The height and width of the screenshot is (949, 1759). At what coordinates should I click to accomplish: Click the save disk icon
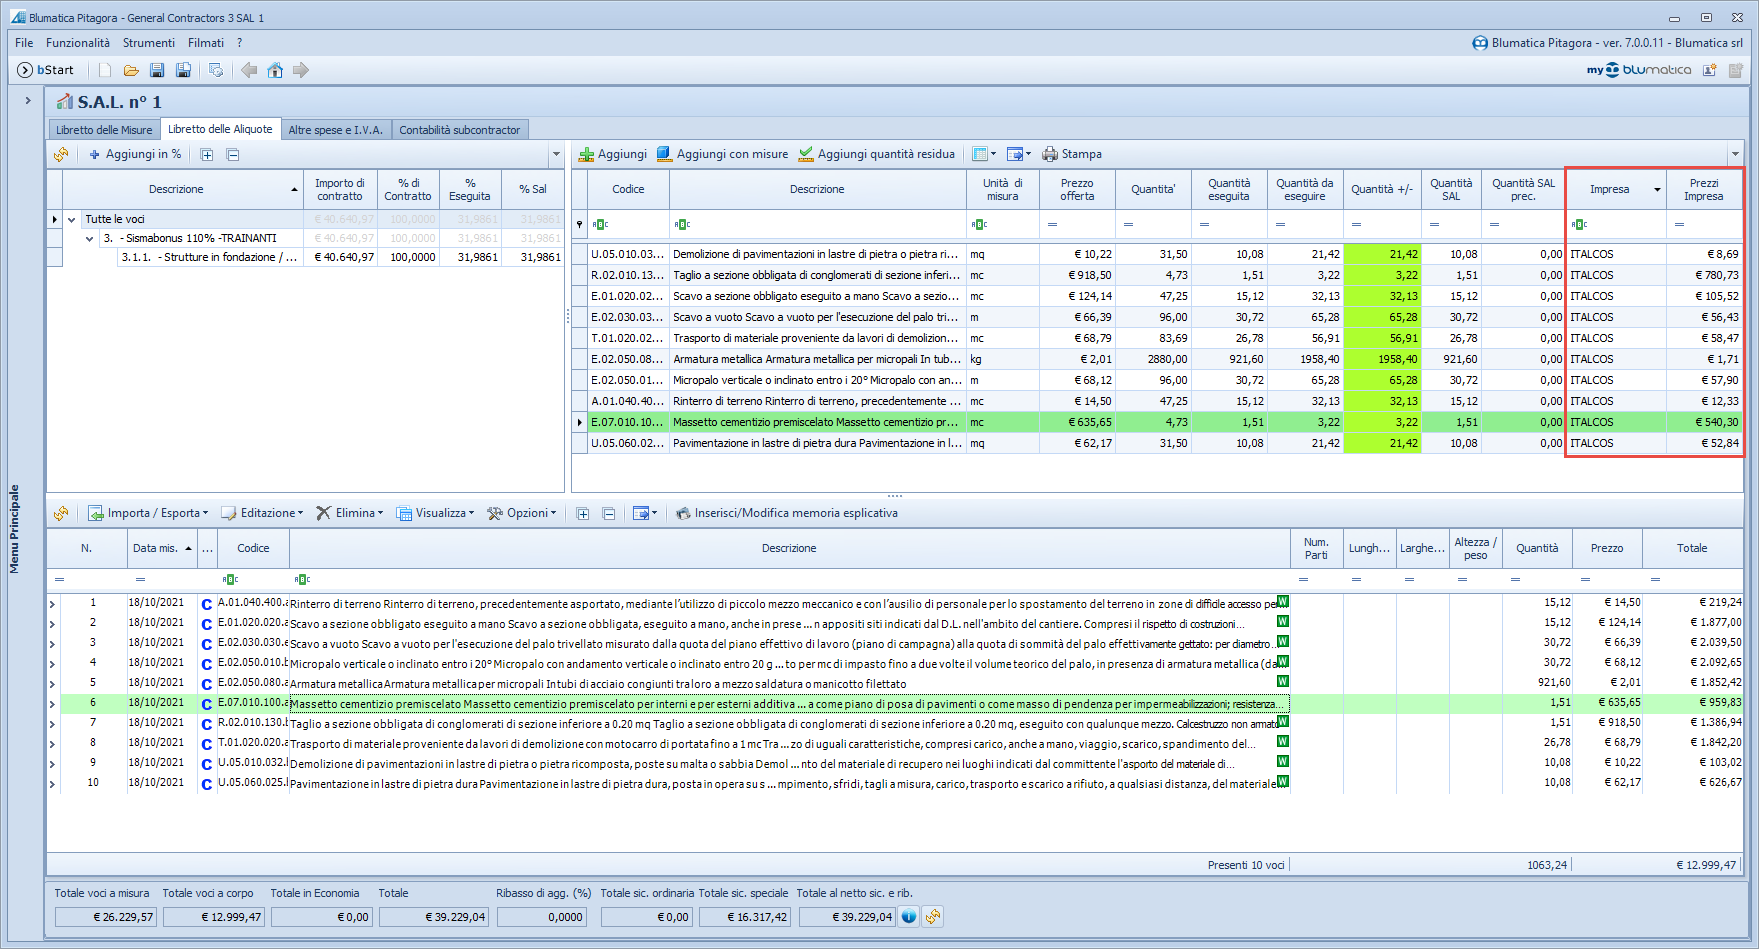tap(157, 70)
